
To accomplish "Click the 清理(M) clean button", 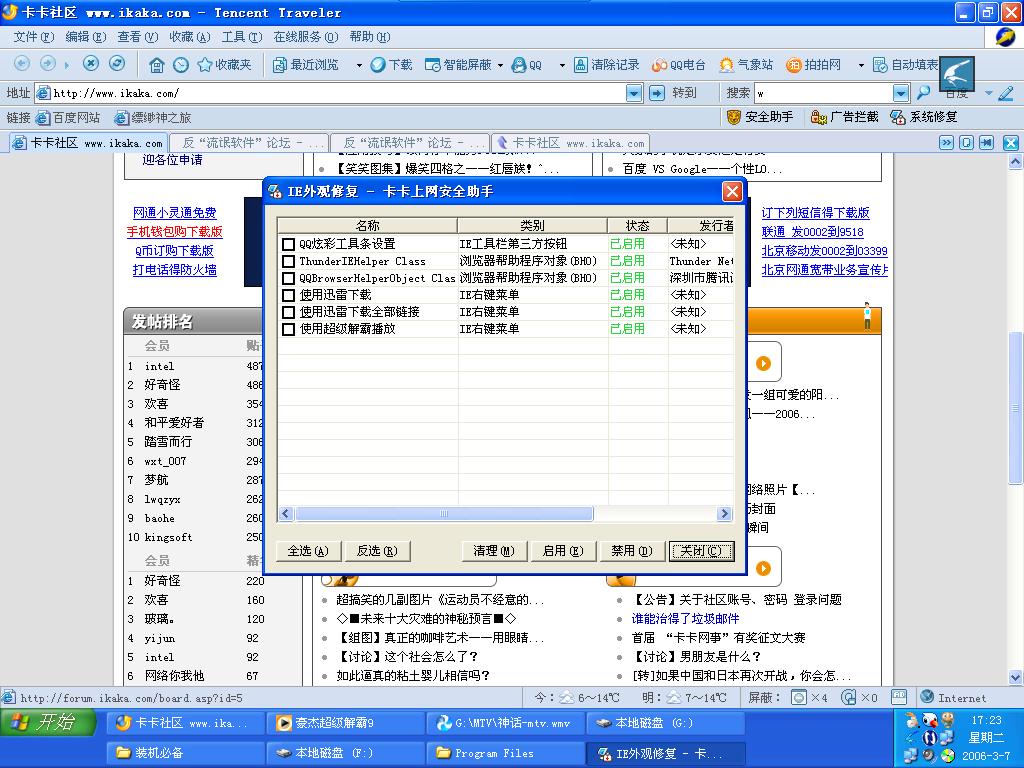I will [494, 551].
